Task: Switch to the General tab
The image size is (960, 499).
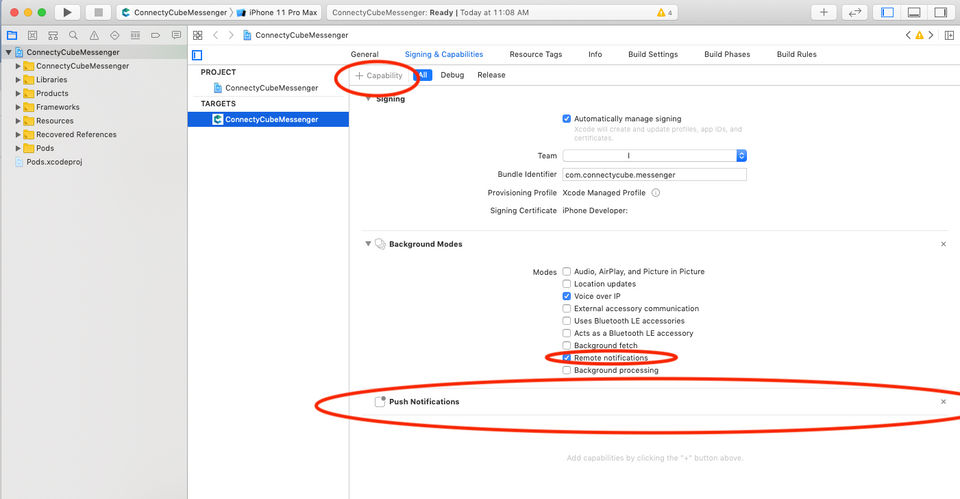Action: 364,54
